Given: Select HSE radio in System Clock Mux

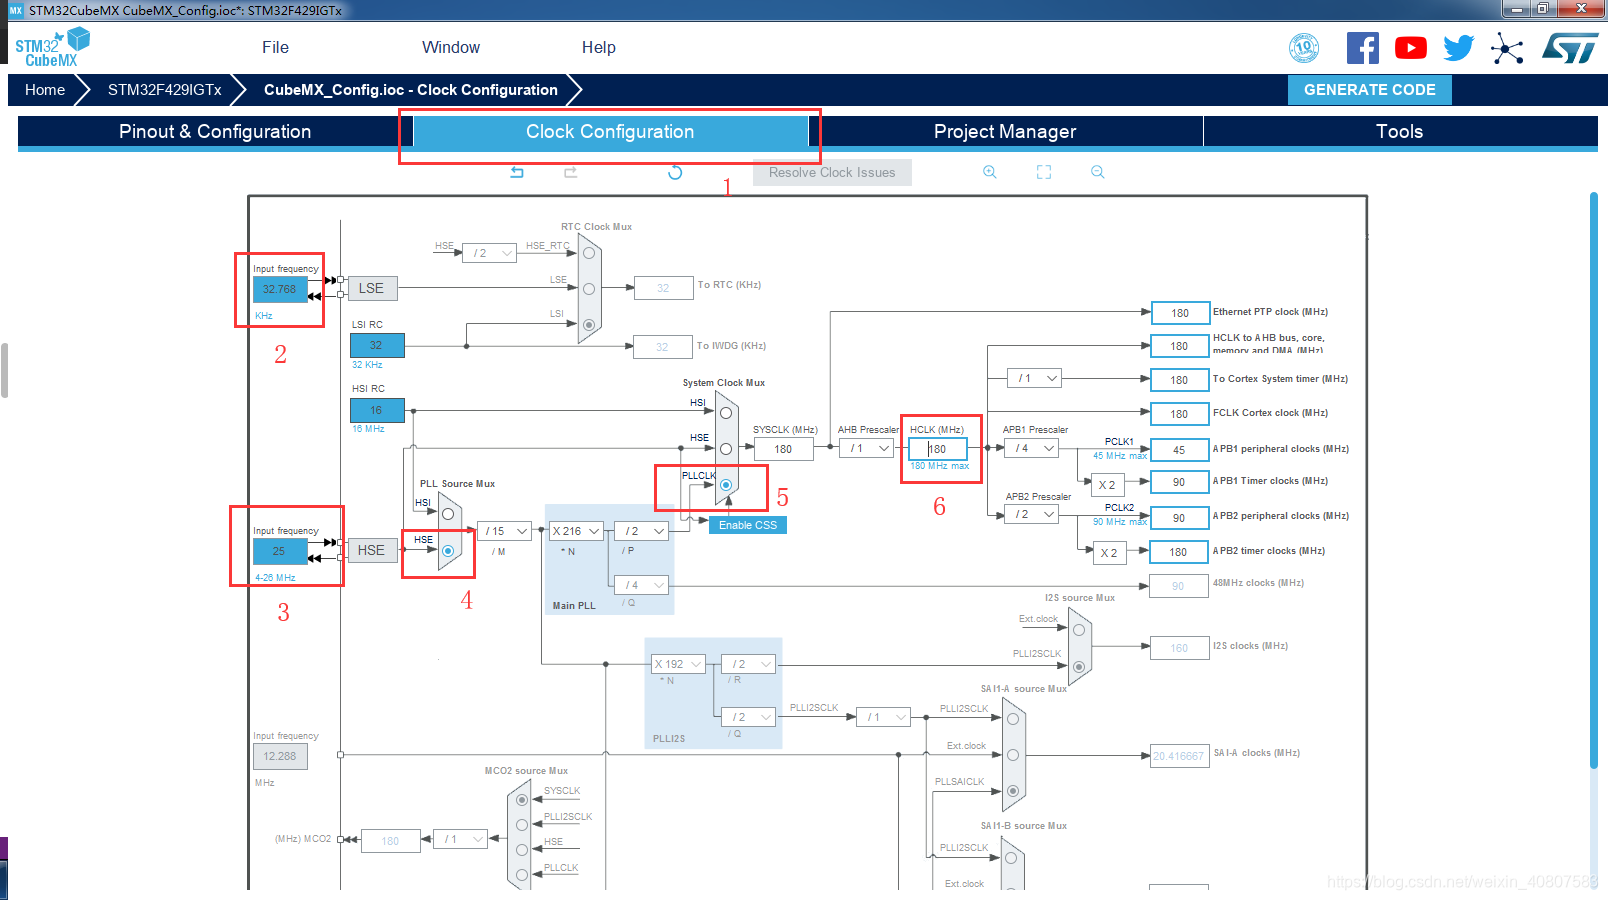Looking at the screenshot, I should [726, 449].
